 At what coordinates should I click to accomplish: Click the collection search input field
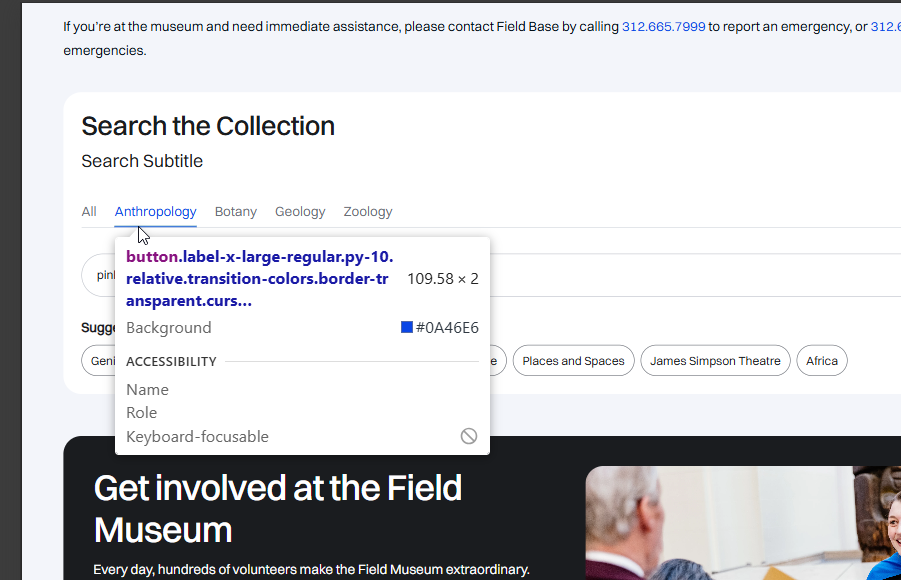[x=690, y=275]
